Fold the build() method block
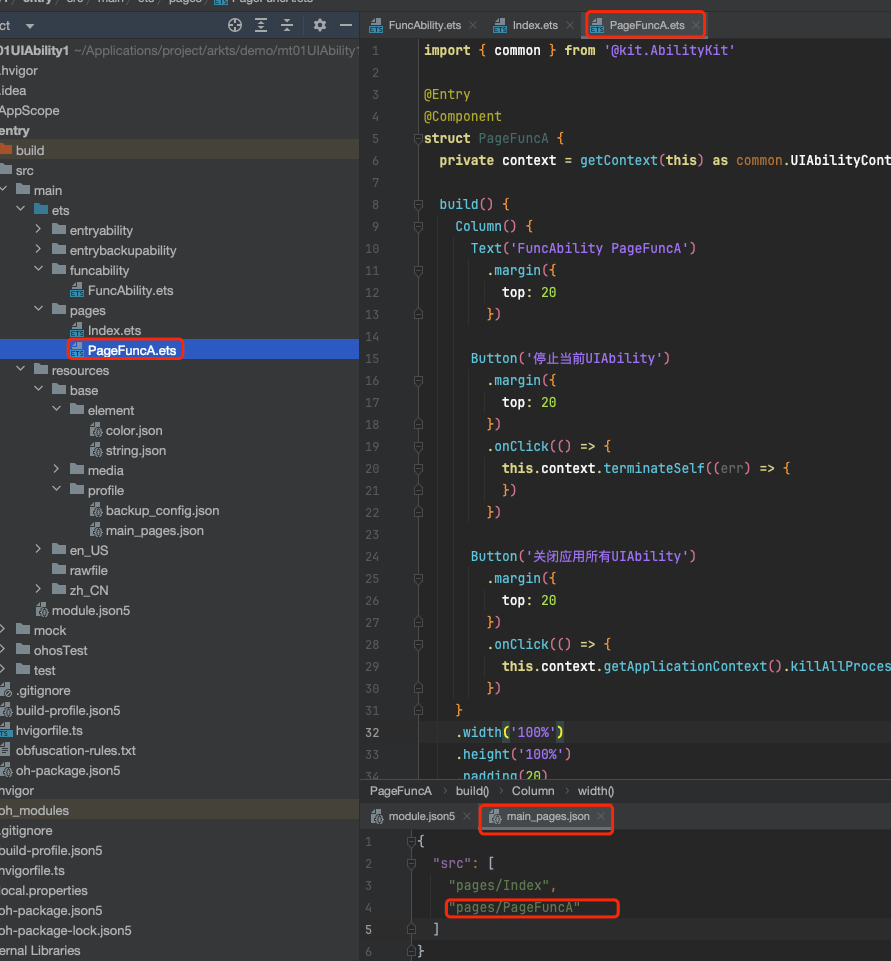 click(x=419, y=204)
